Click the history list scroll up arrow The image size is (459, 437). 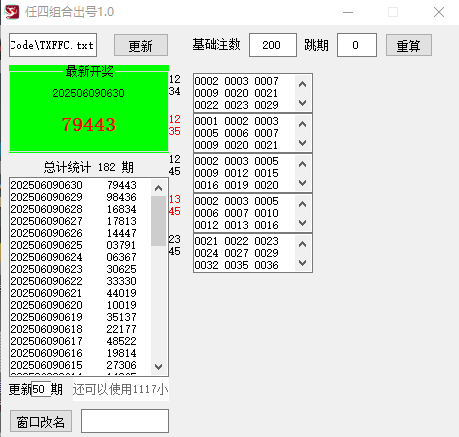(x=158, y=188)
